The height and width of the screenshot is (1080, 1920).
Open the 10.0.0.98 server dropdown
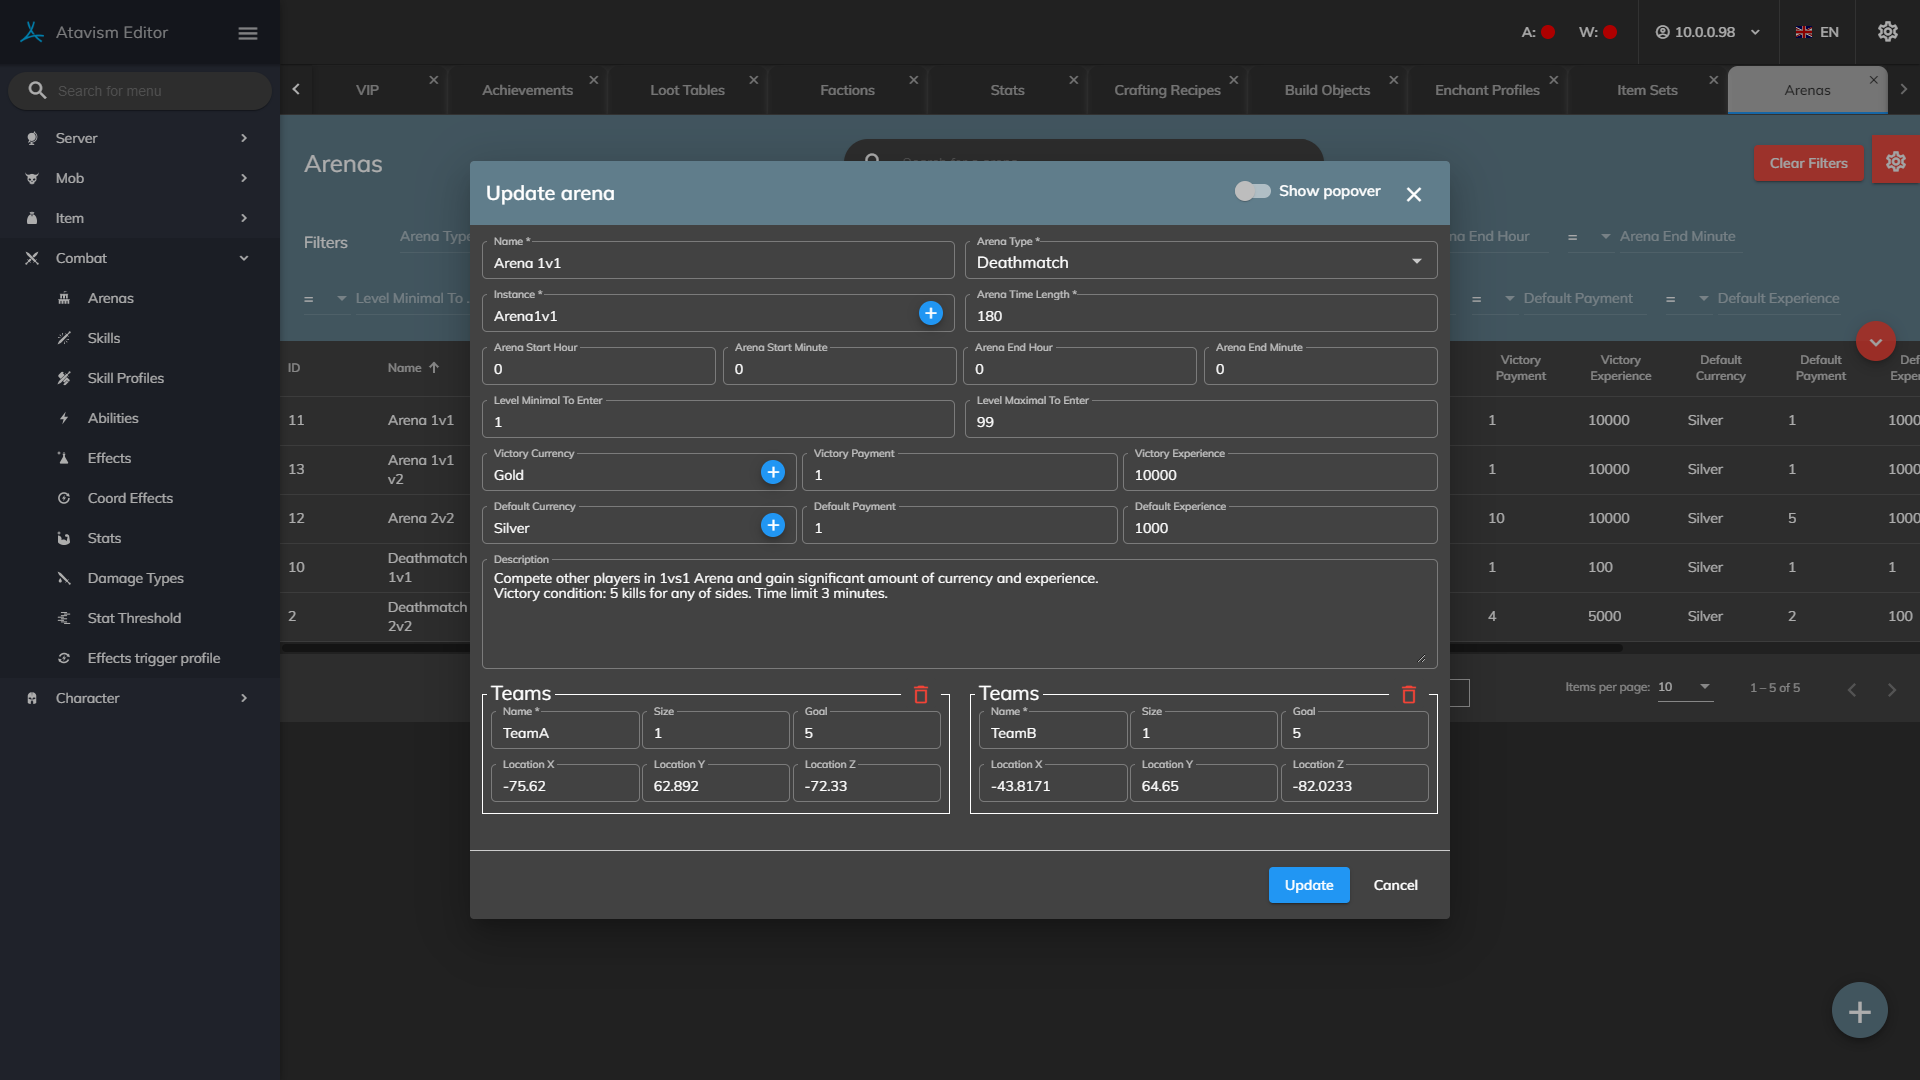coord(1708,32)
